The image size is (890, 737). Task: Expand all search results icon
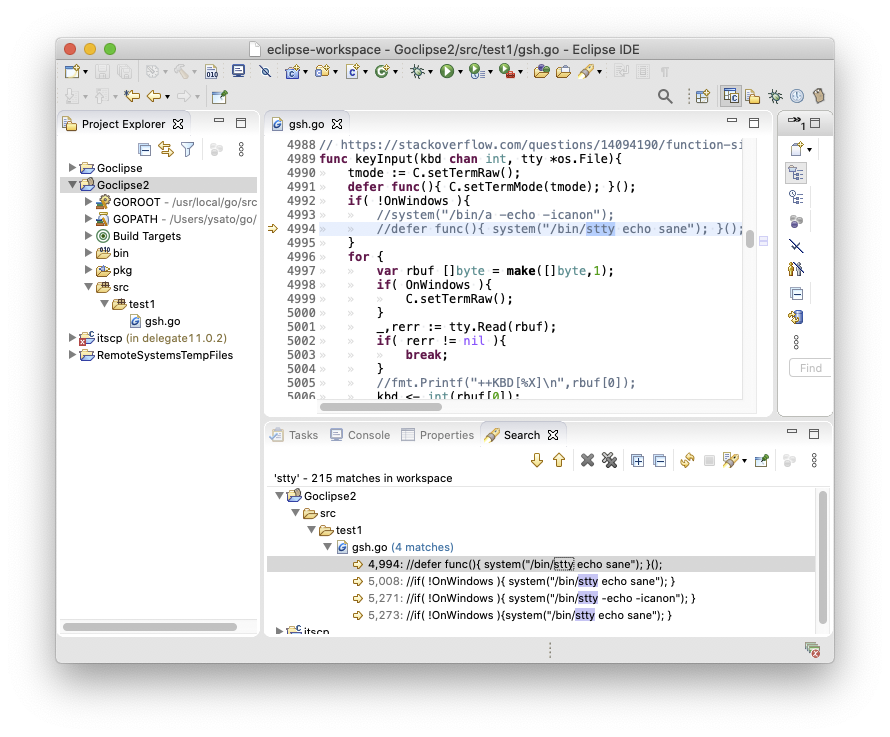pyautogui.click(x=637, y=460)
